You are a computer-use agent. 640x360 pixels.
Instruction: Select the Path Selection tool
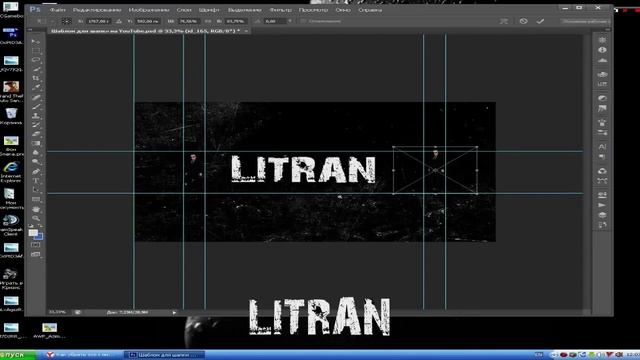click(x=36, y=190)
